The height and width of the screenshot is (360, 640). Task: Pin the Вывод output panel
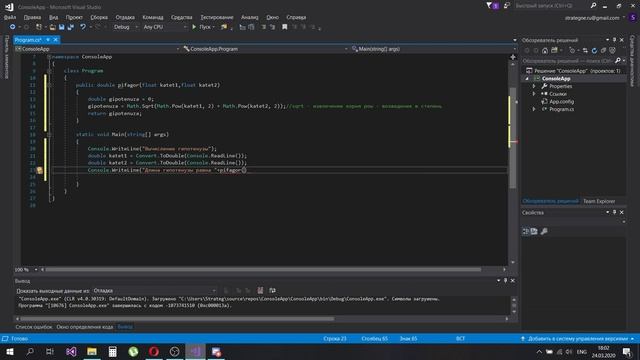(x=505, y=281)
